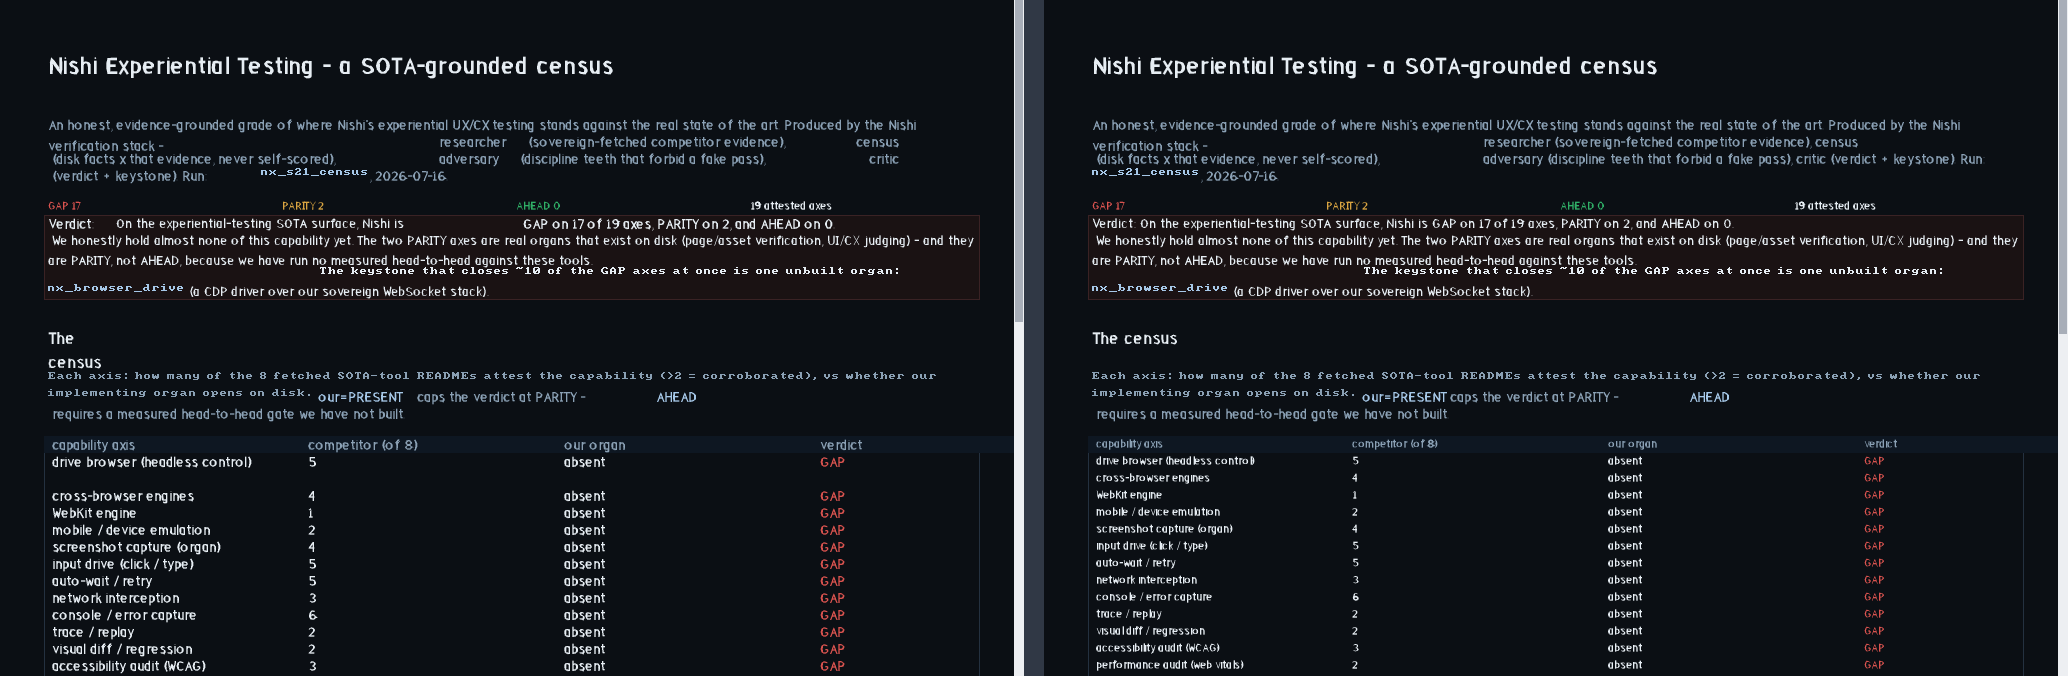Click the 'competitor (of 8)' column header in right pane
Image resolution: width=2068 pixels, height=676 pixels.
click(x=1394, y=443)
